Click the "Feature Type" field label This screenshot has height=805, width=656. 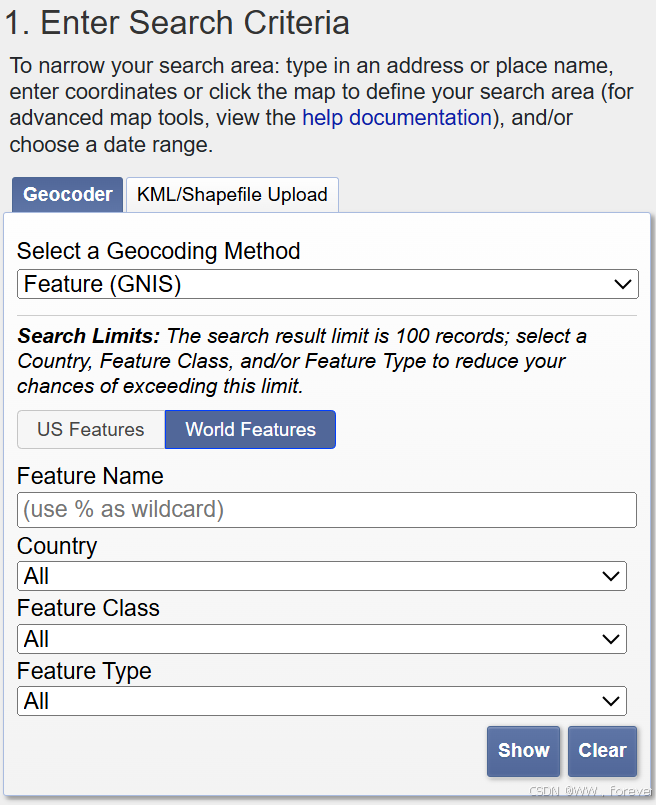click(x=84, y=671)
